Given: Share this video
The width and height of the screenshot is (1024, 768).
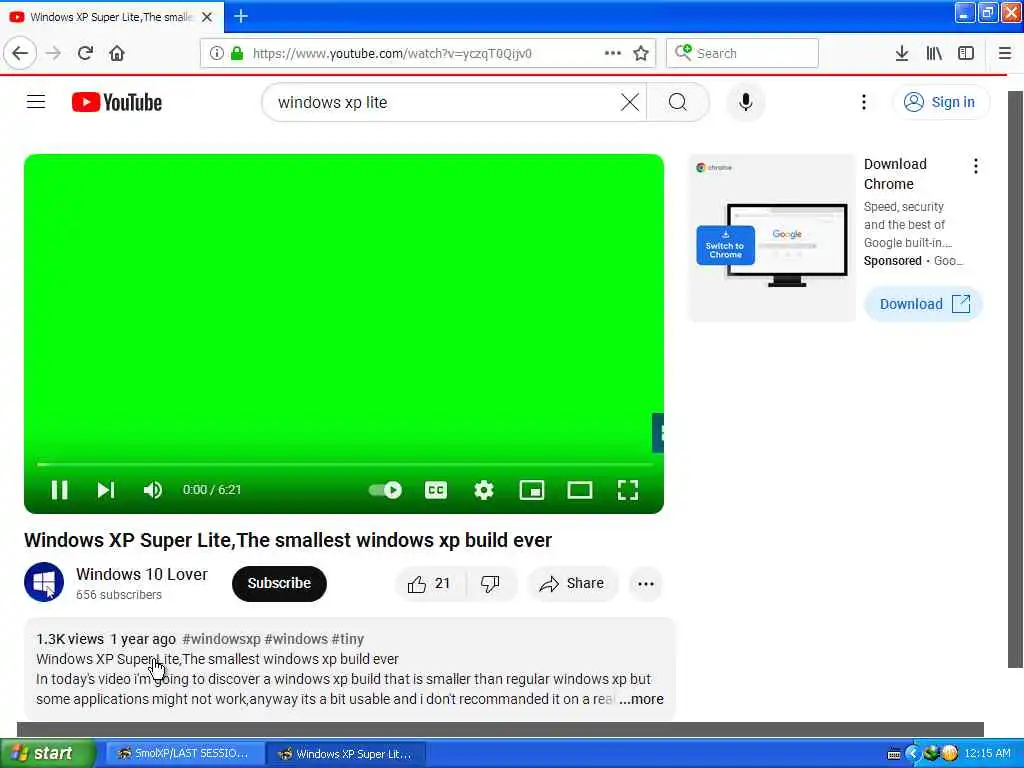Looking at the screenshot, I should [x=571, y=583].
